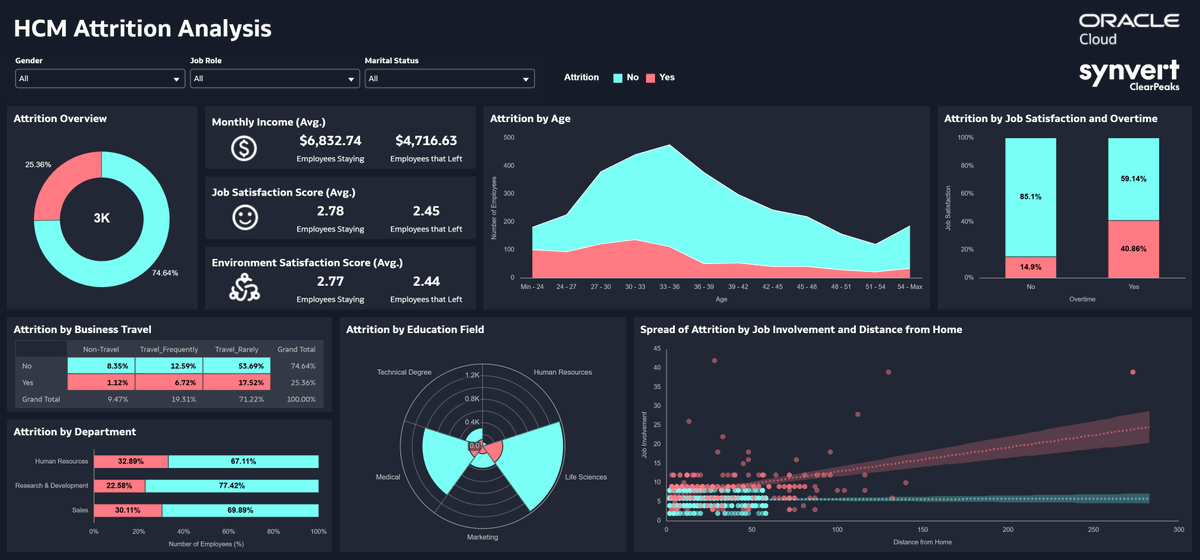Select the 8.35% table cell
The width and height of the screenshot is (1200, 560).
(101, 366)
